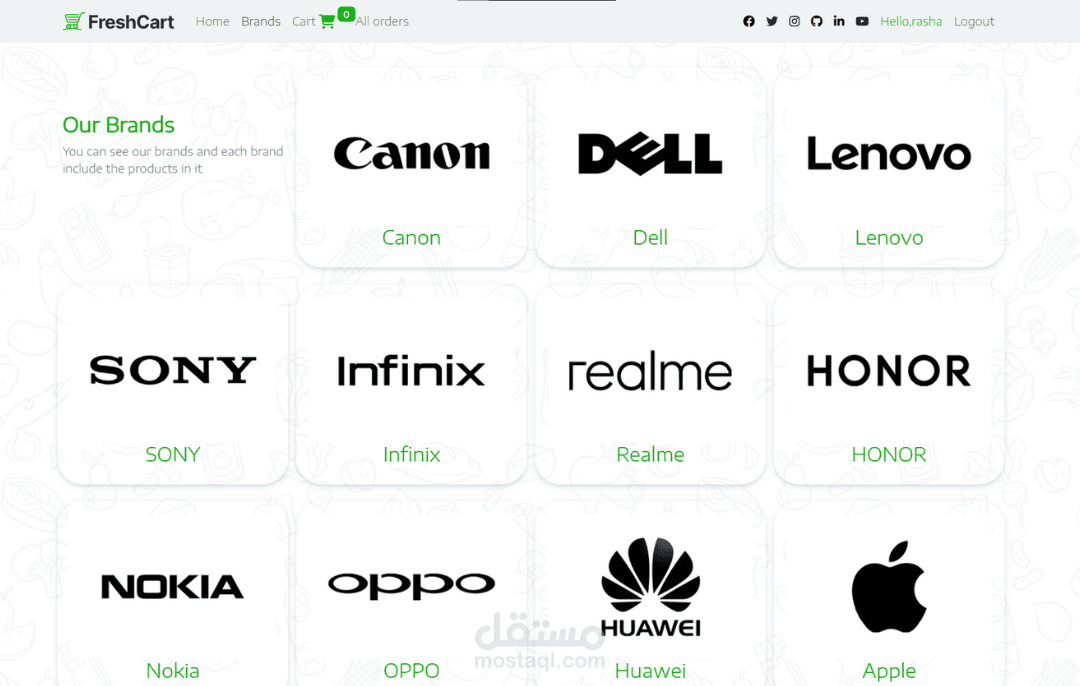Click the green OPPO brand label
This screenshot has width=1080, height=686.
412,671
